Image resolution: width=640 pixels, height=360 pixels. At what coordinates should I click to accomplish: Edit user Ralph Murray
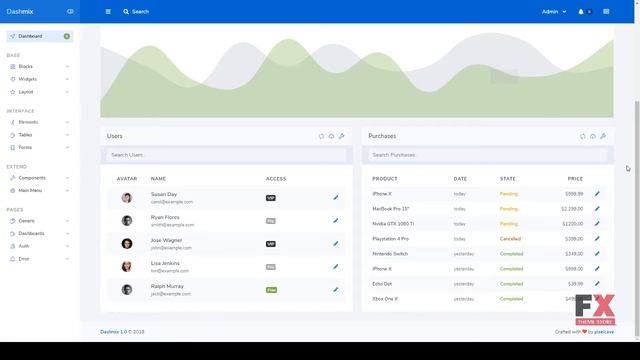pyautogui.click(x=336, y=290)
